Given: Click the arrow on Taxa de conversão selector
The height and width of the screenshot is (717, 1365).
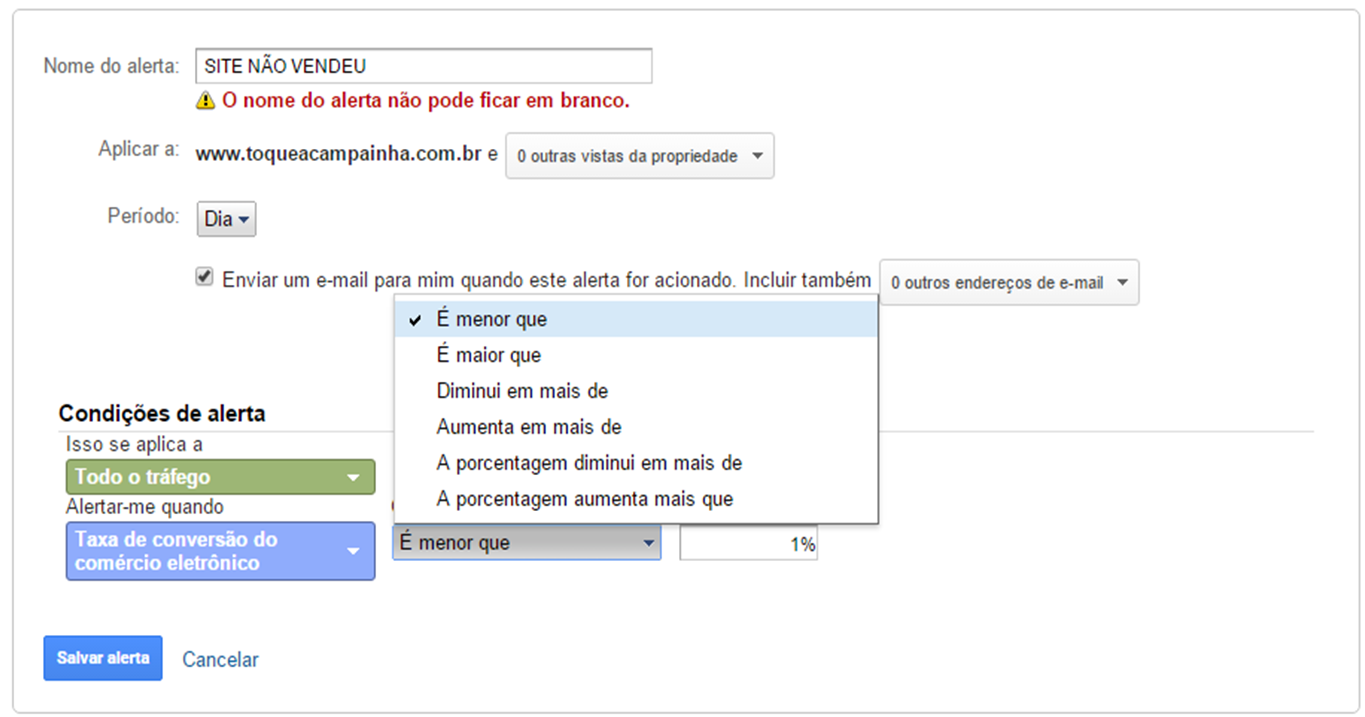Looking at the screenshot, I should pyautogui.click(x=355, y=551).
